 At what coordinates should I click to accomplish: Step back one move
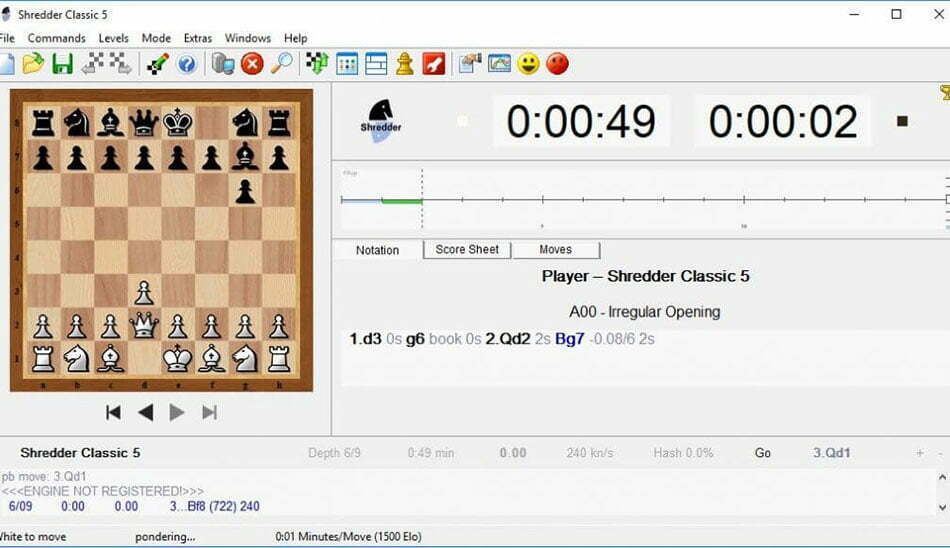tap(145, 413)
